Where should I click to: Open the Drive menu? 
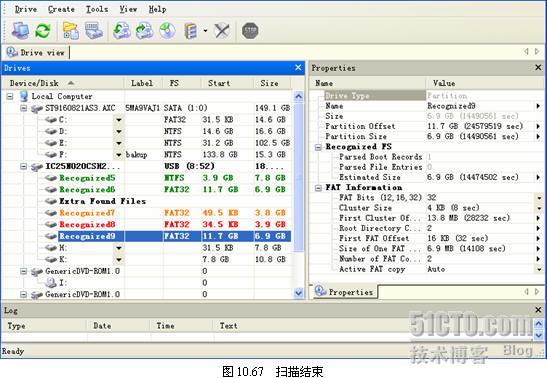click(26, 9)
